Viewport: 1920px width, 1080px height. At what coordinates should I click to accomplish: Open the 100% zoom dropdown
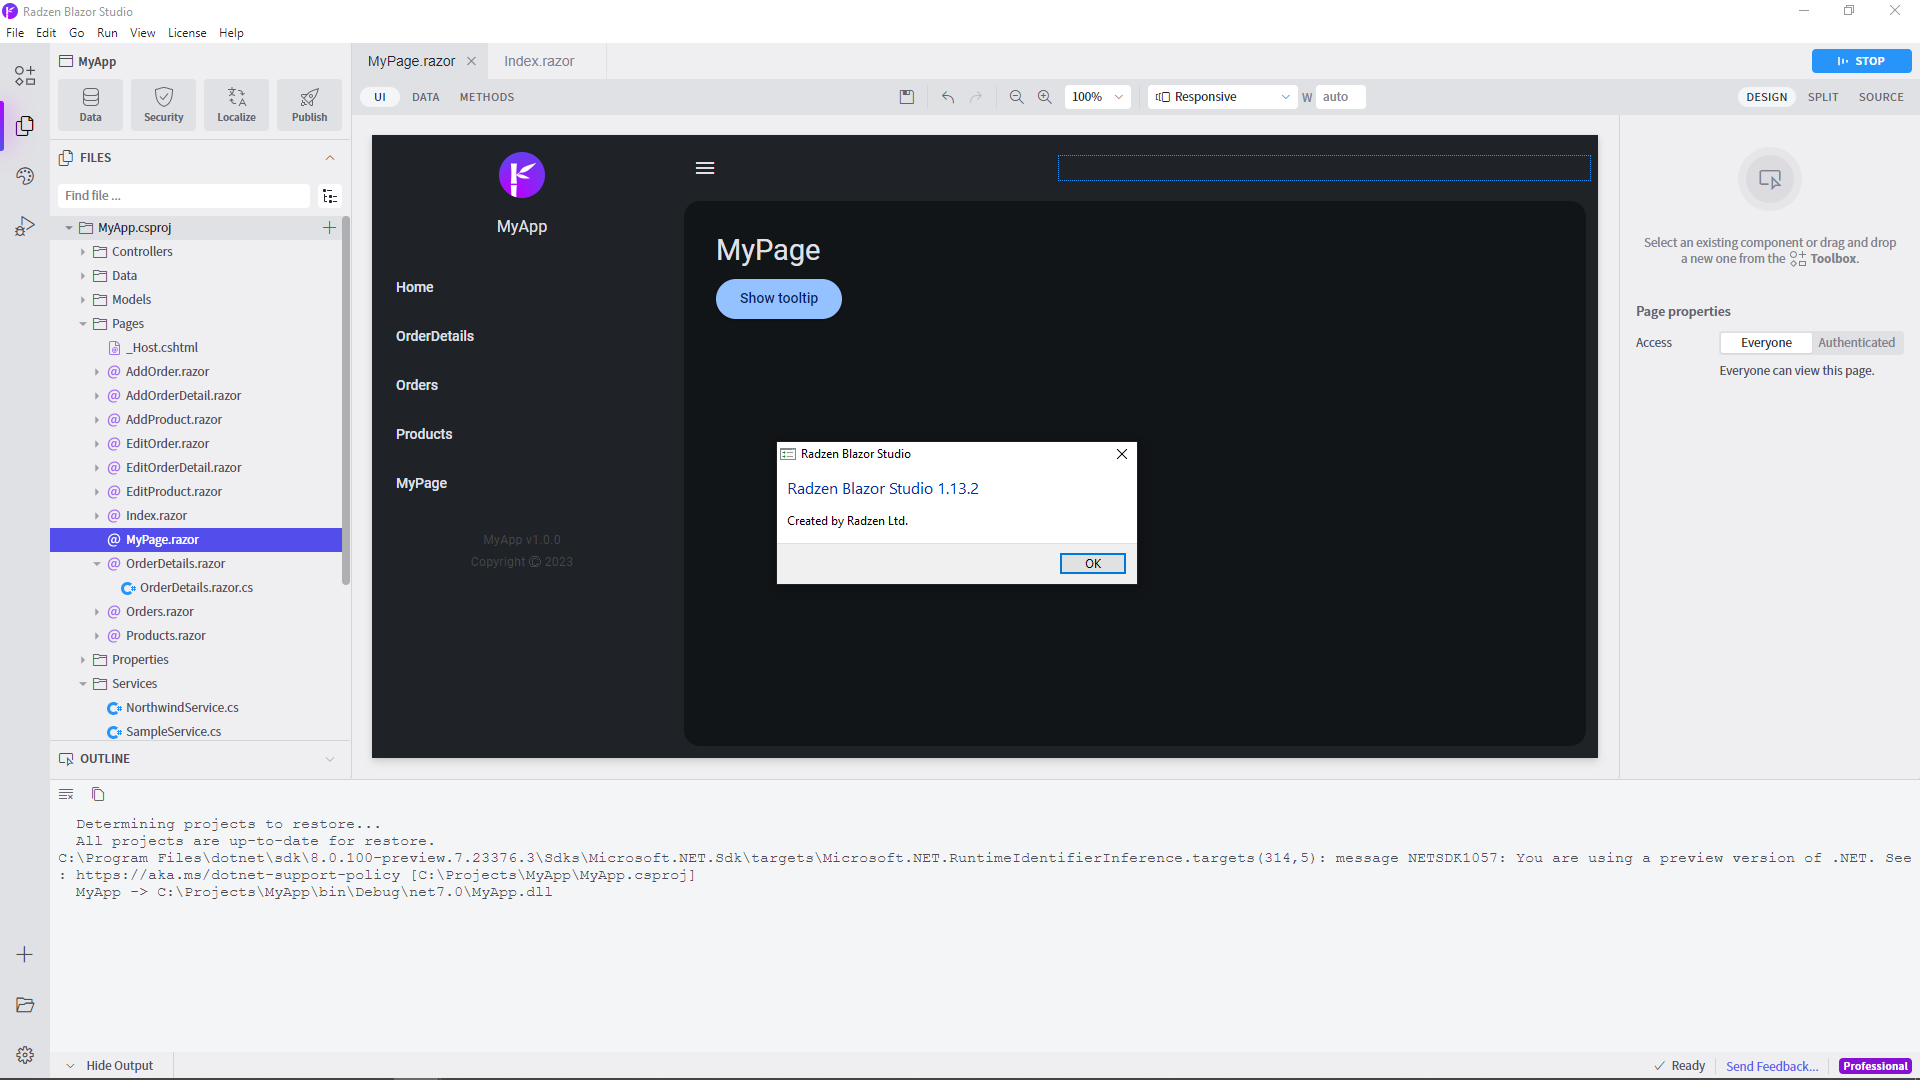click(1097, 97)
